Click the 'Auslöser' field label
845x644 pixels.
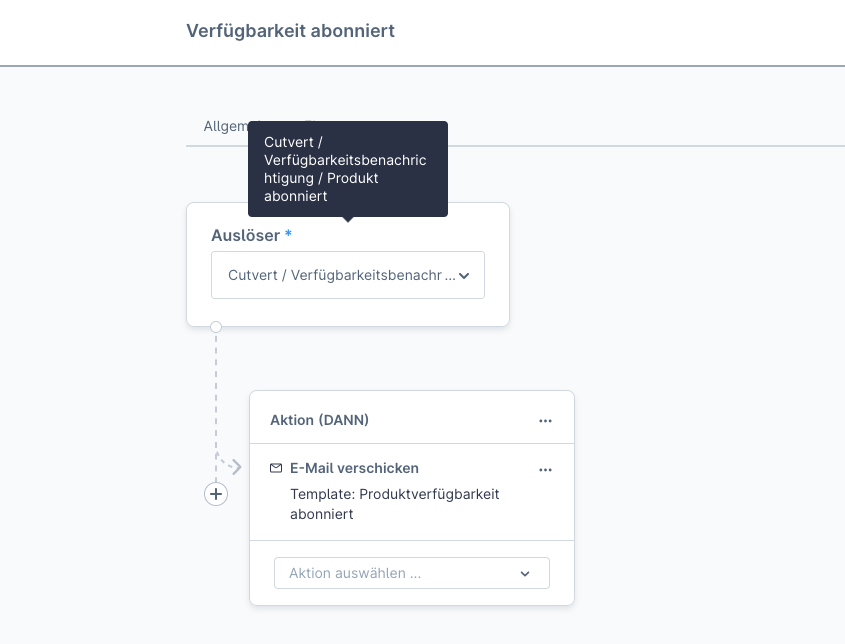point(245,235)
